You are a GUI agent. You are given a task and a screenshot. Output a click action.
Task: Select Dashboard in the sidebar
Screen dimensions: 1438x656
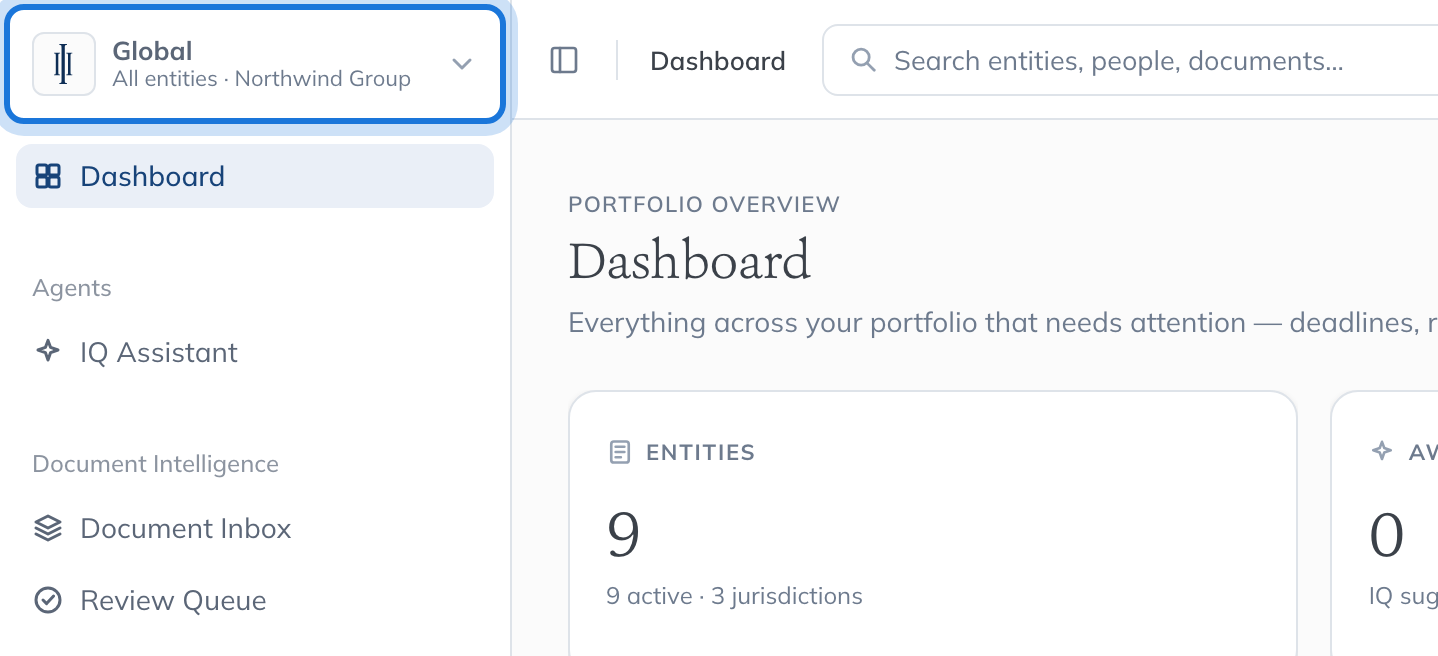click(255, 176)
